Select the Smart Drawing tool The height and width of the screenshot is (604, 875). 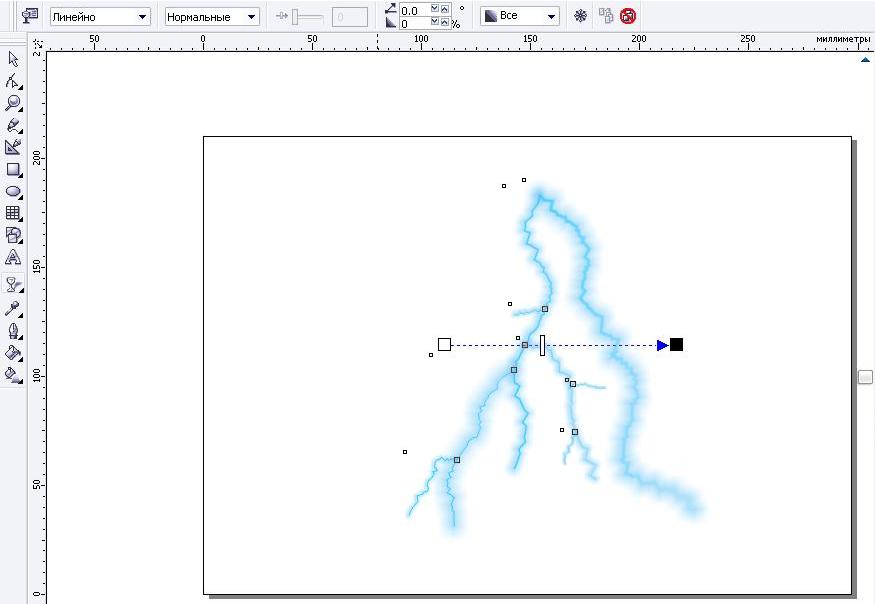(13, 147)
